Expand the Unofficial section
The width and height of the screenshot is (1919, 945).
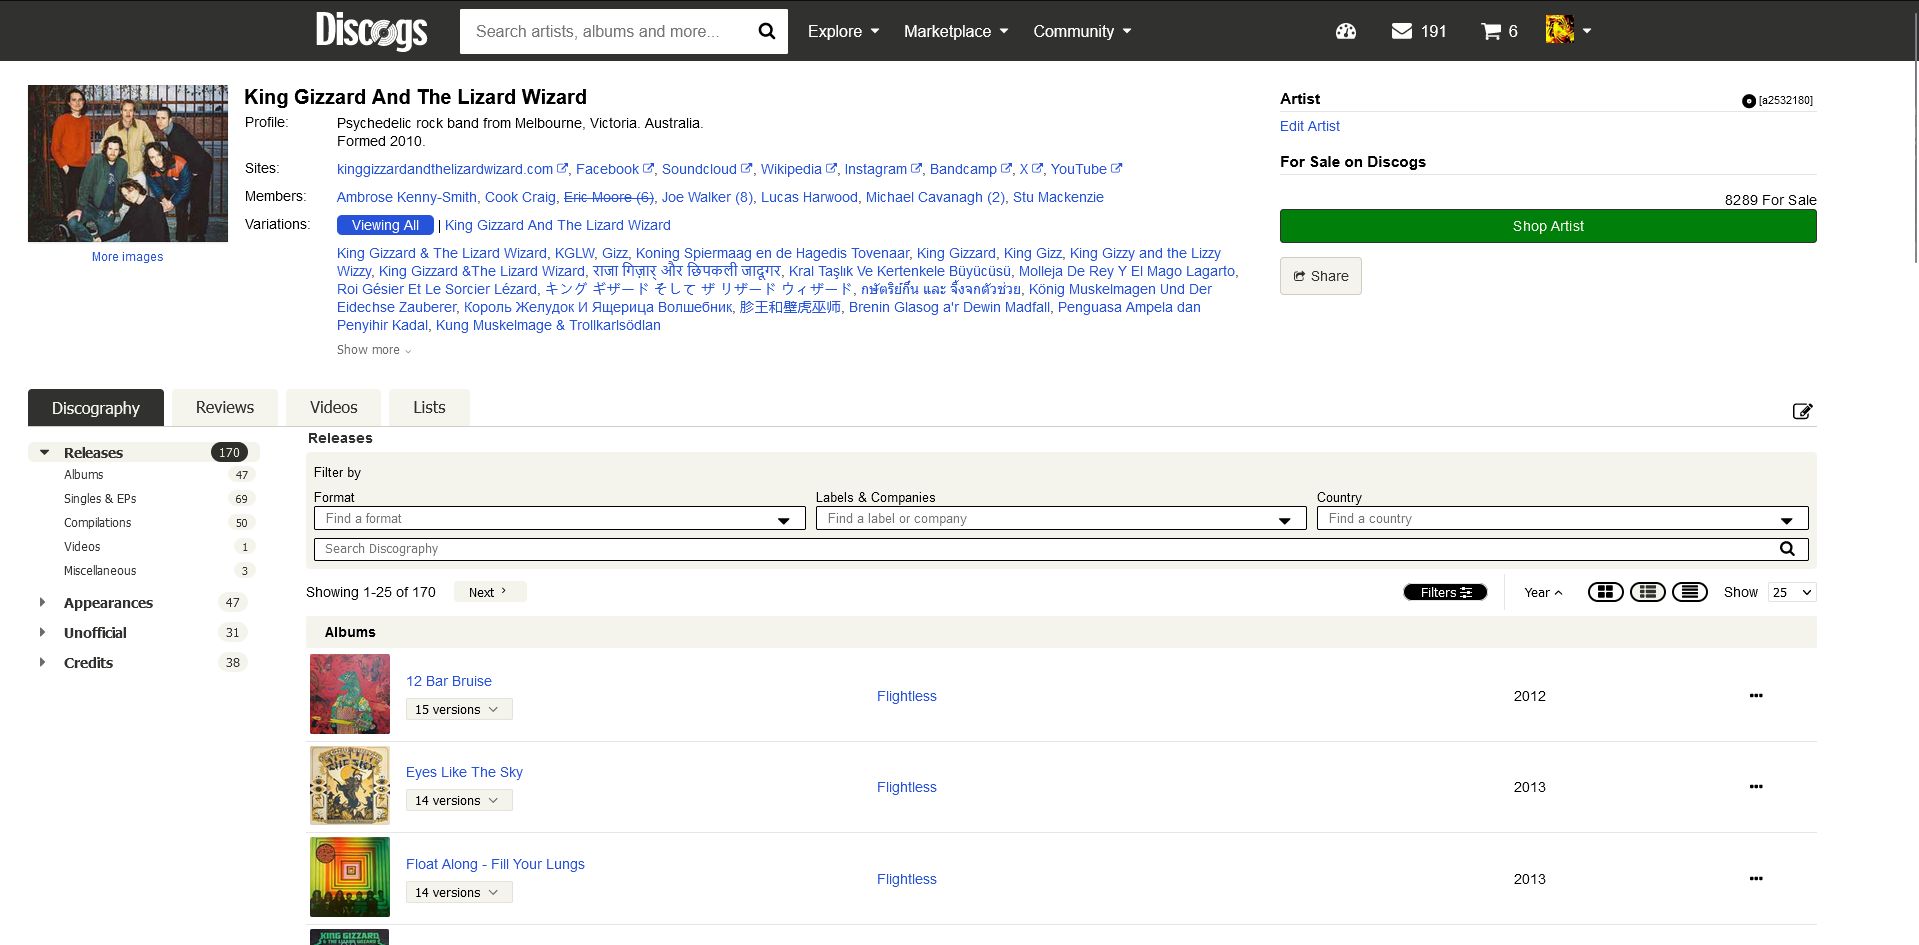click(x=42, y=632)
